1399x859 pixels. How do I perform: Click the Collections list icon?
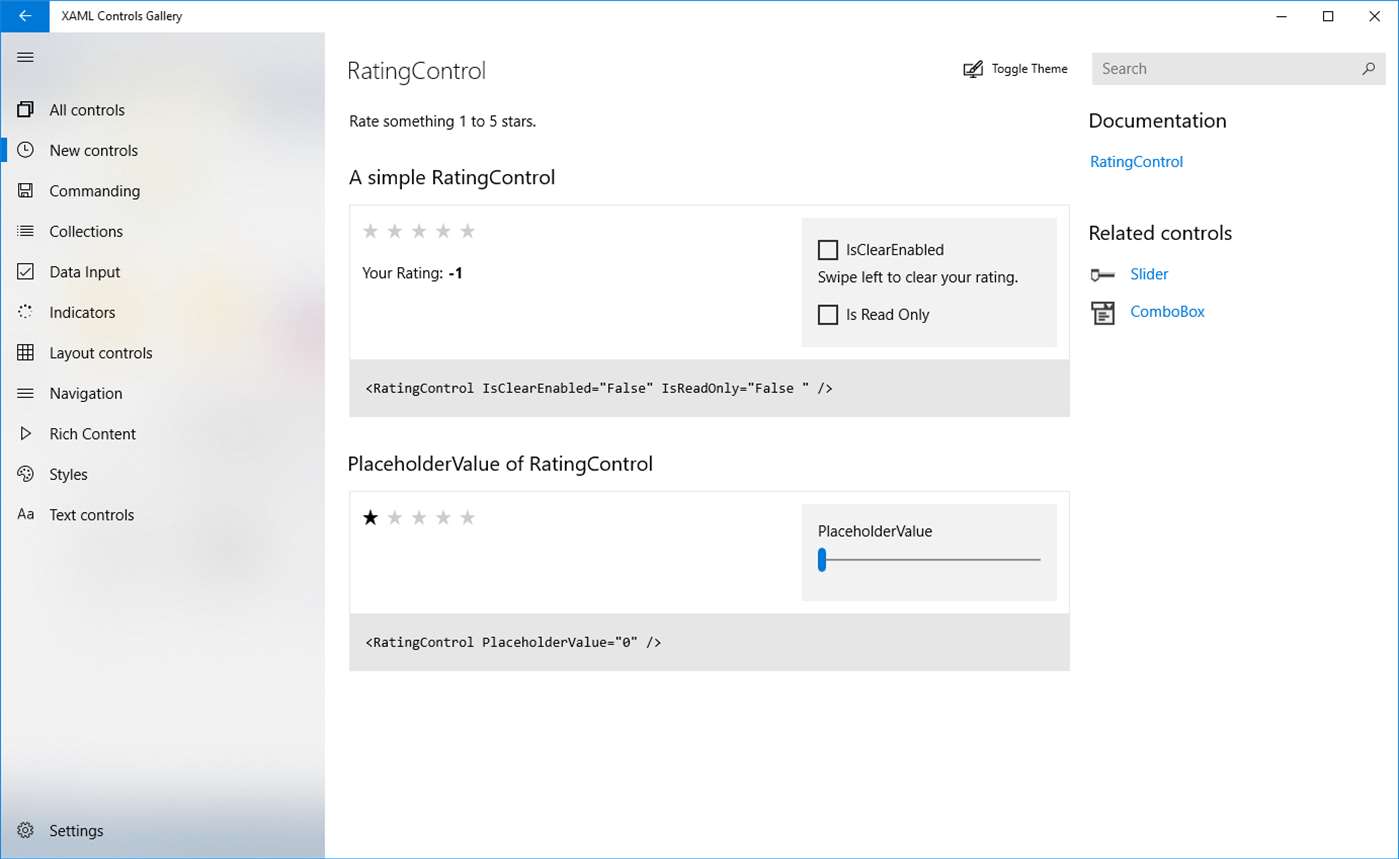click(x=26, y=231)
